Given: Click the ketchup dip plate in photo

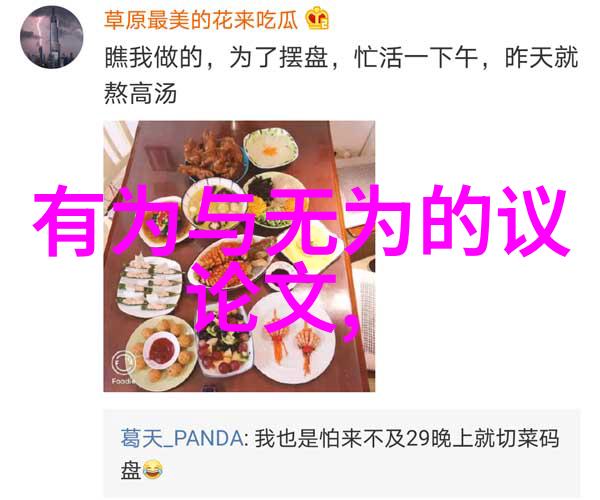Looking at the screenshot, I should 162,349.
